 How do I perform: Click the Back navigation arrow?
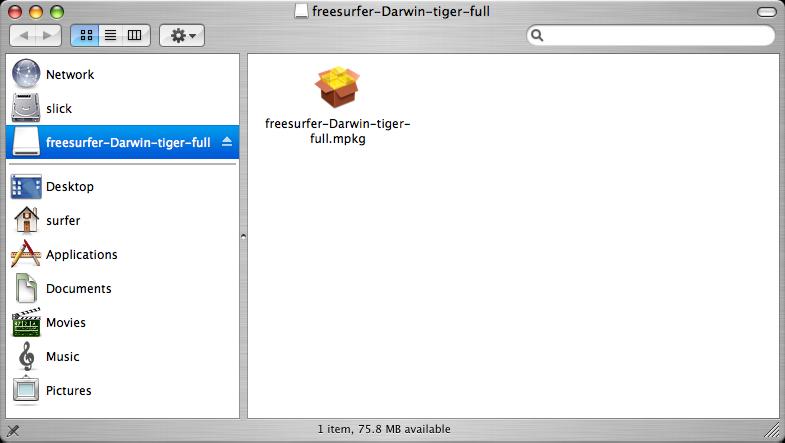click(x=24, y=36)
